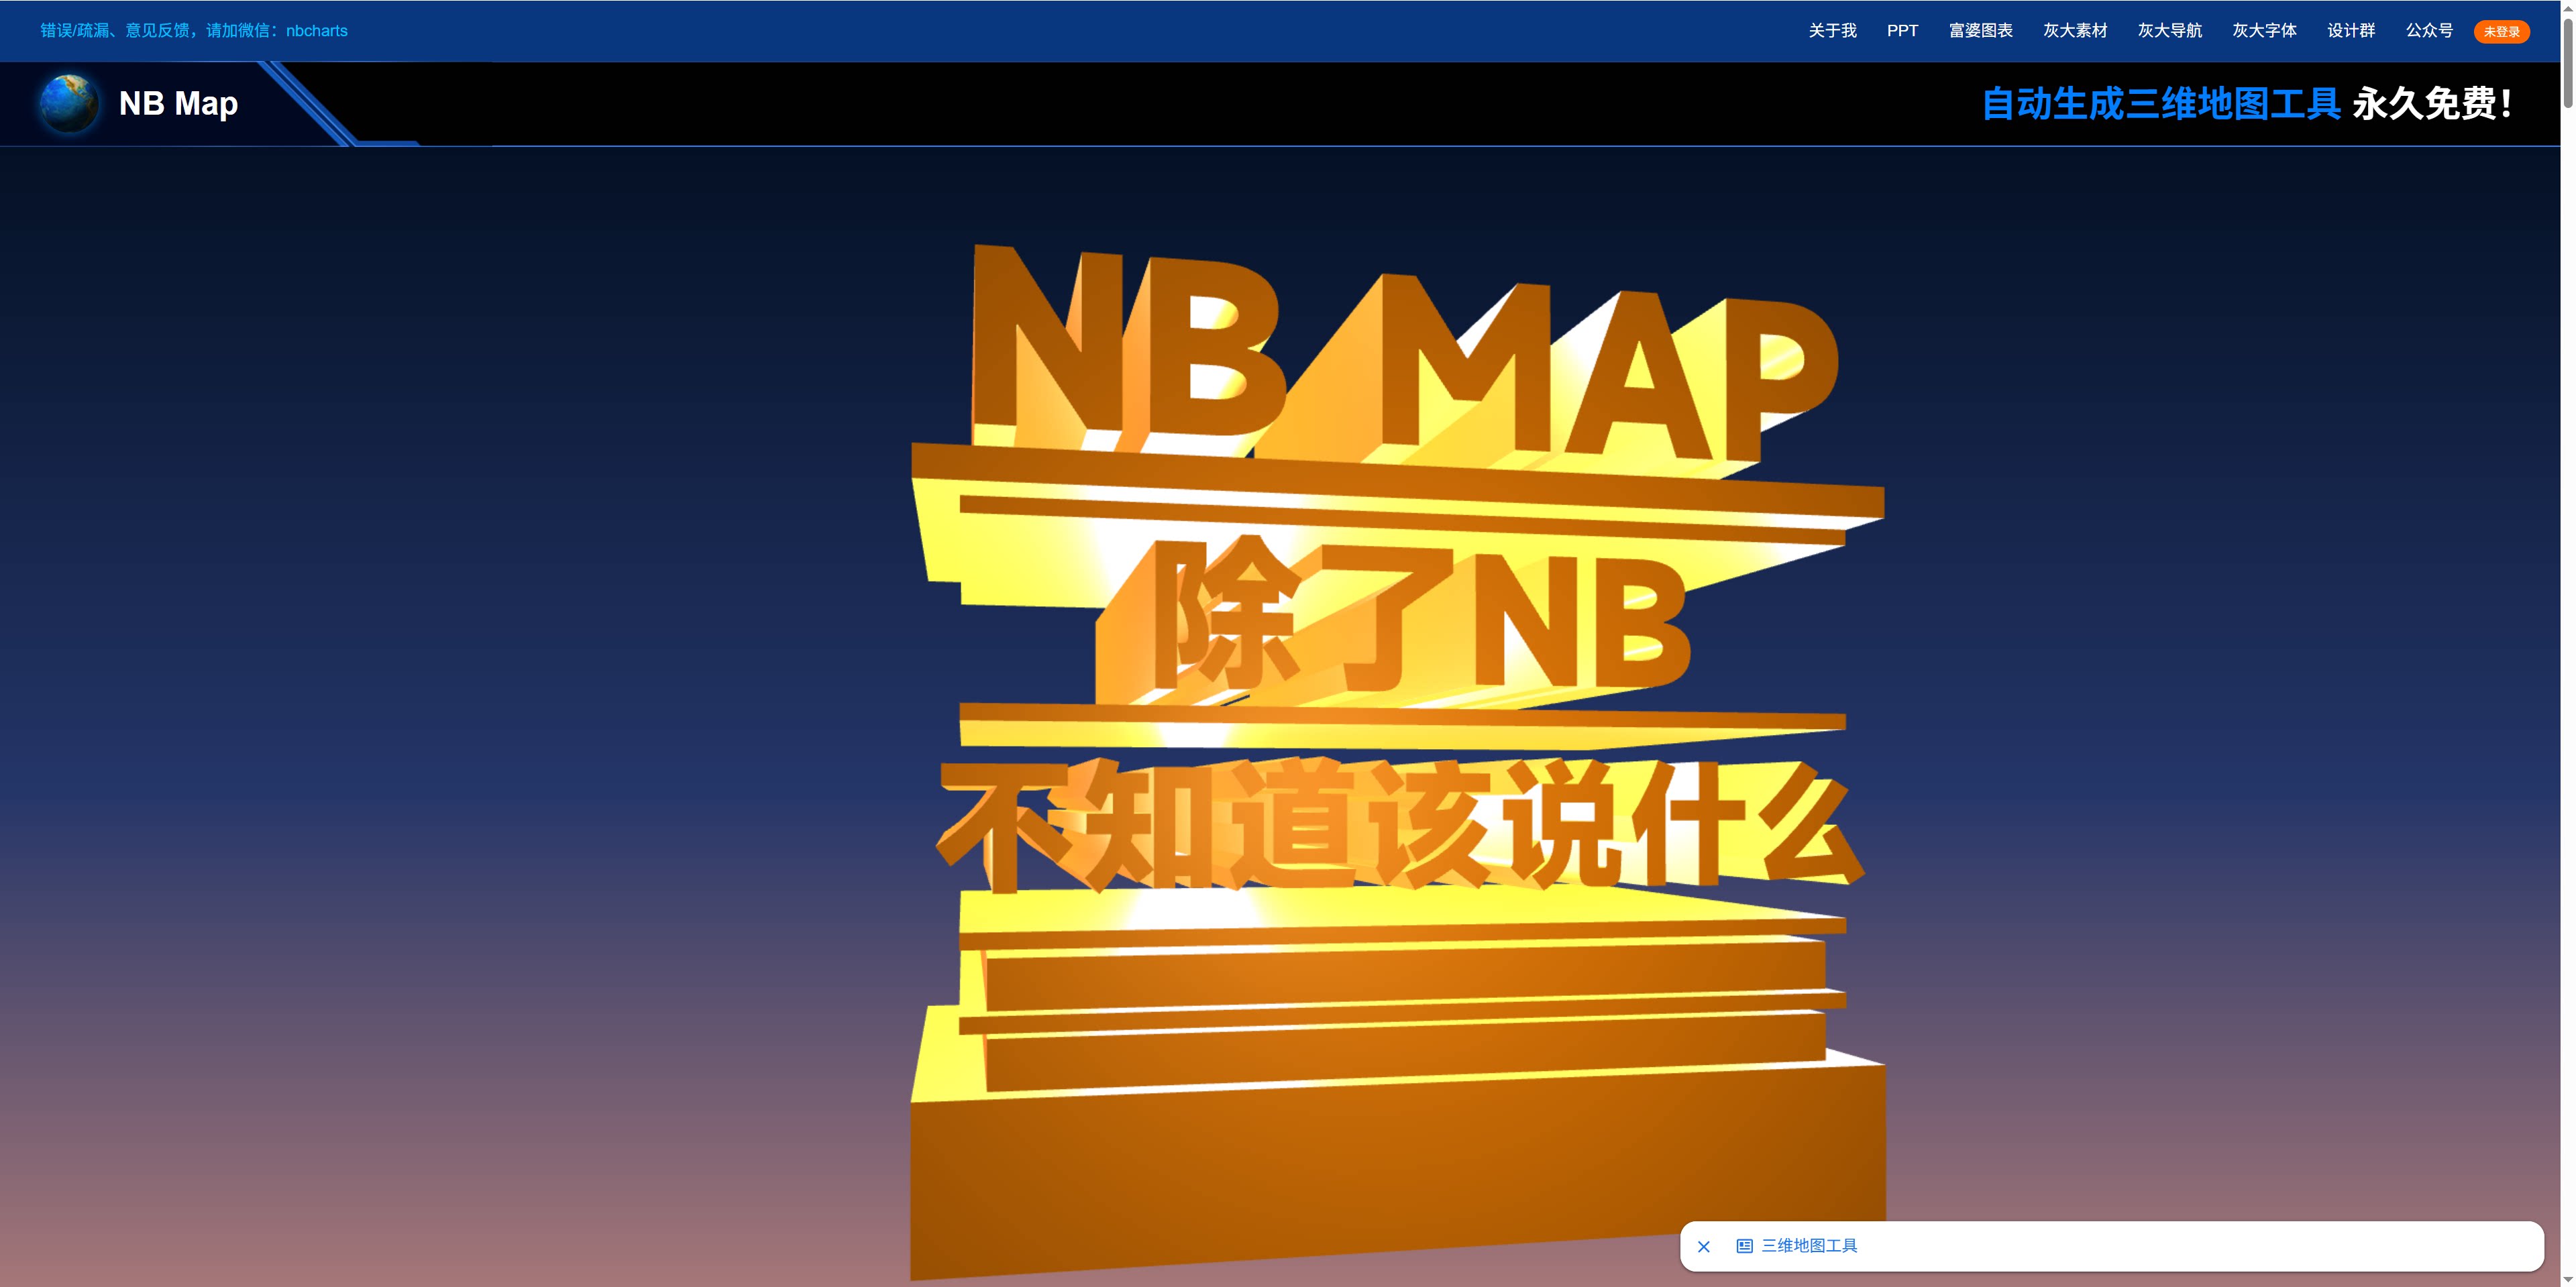This screenshot has width=2576, height=1287.
Task: Click the NB Map title text
Action: 178,103
